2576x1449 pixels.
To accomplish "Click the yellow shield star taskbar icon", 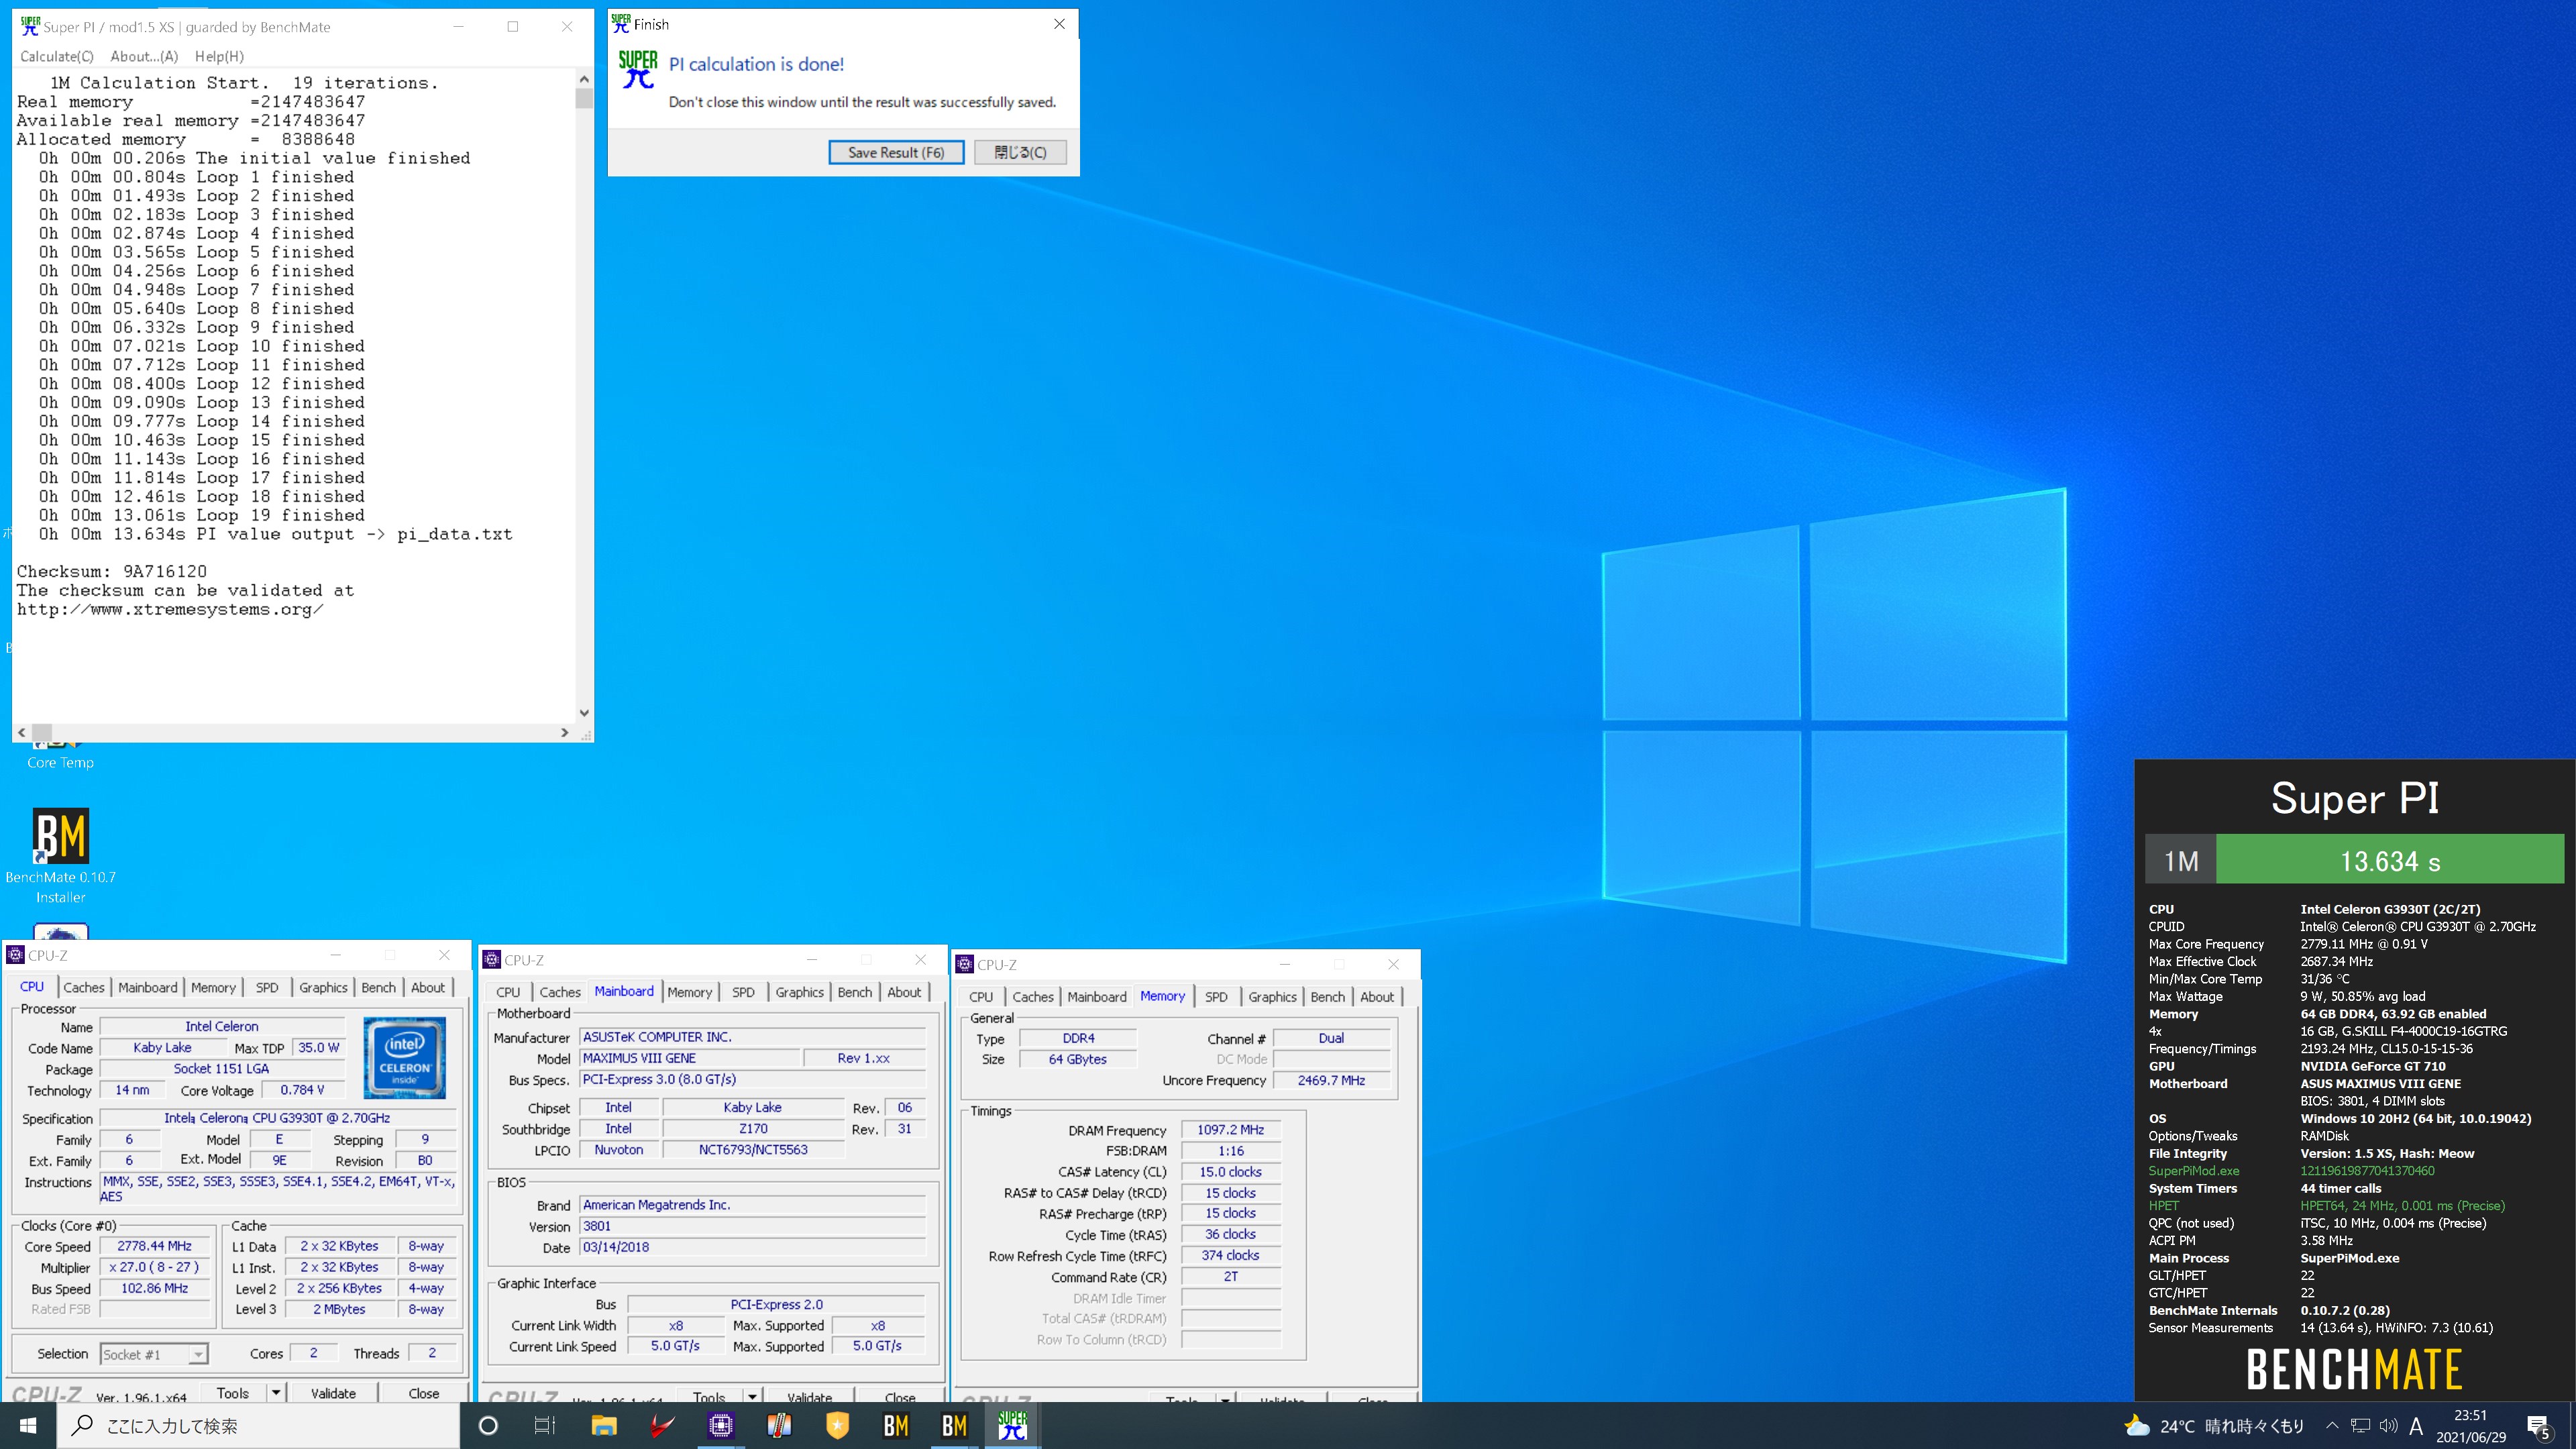I will pyautogui.click(x=837, y=1425).
